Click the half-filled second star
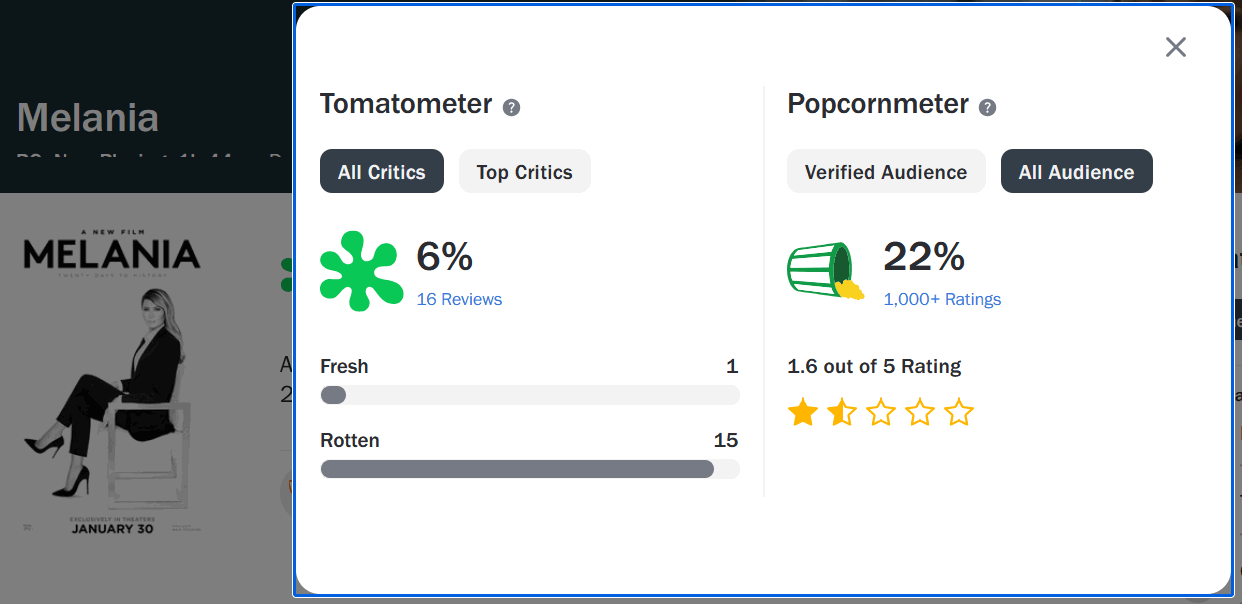 point(842,412)
